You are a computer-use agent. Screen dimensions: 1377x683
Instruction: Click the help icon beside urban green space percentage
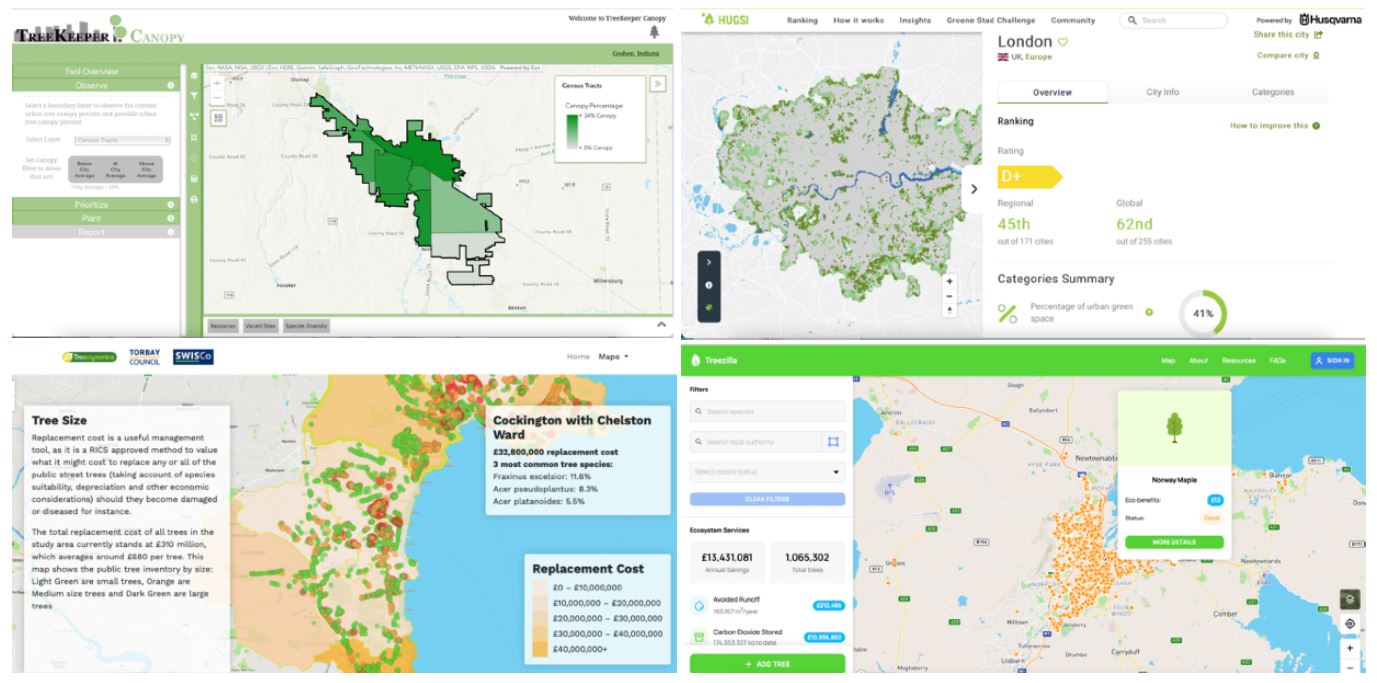click(1149, 312)
